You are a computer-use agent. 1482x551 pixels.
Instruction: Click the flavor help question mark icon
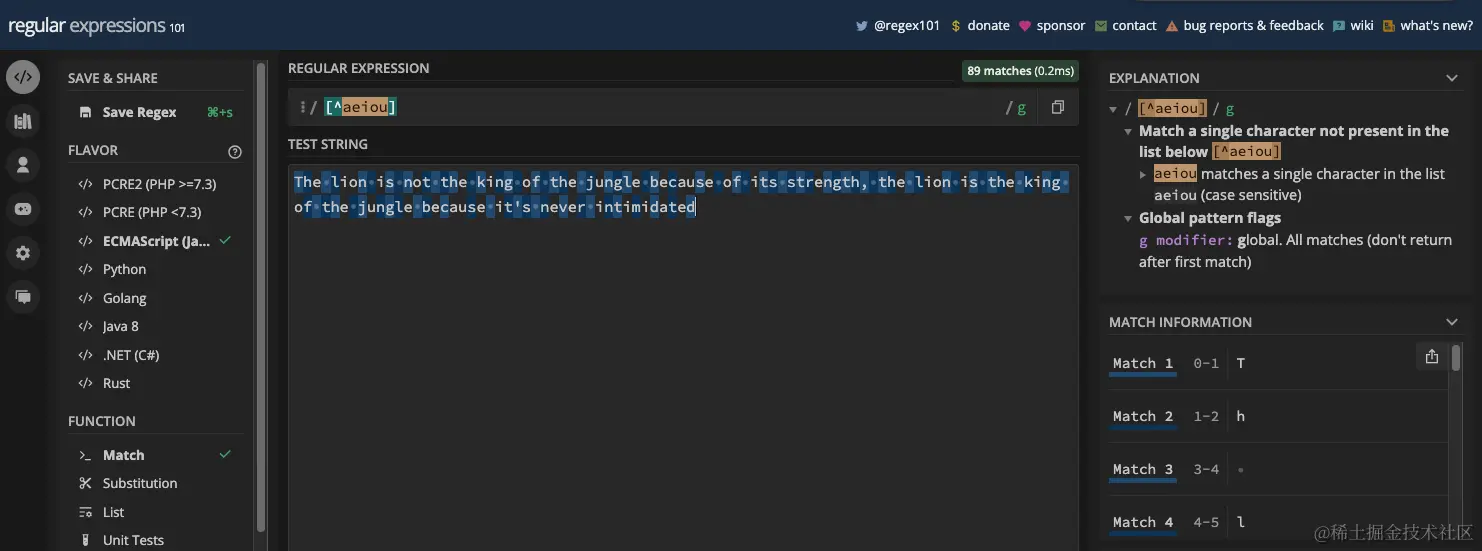click(235, 152)
